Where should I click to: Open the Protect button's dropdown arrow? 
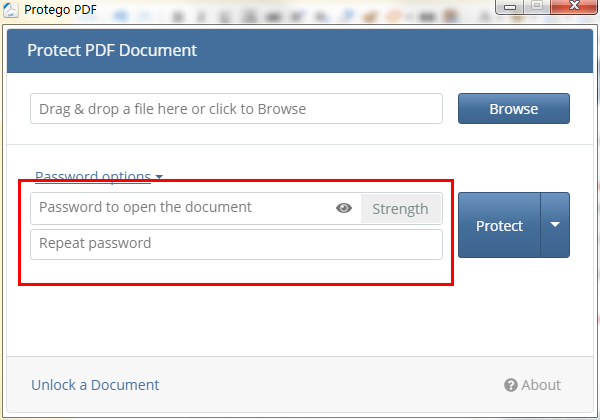click(555, 225)
